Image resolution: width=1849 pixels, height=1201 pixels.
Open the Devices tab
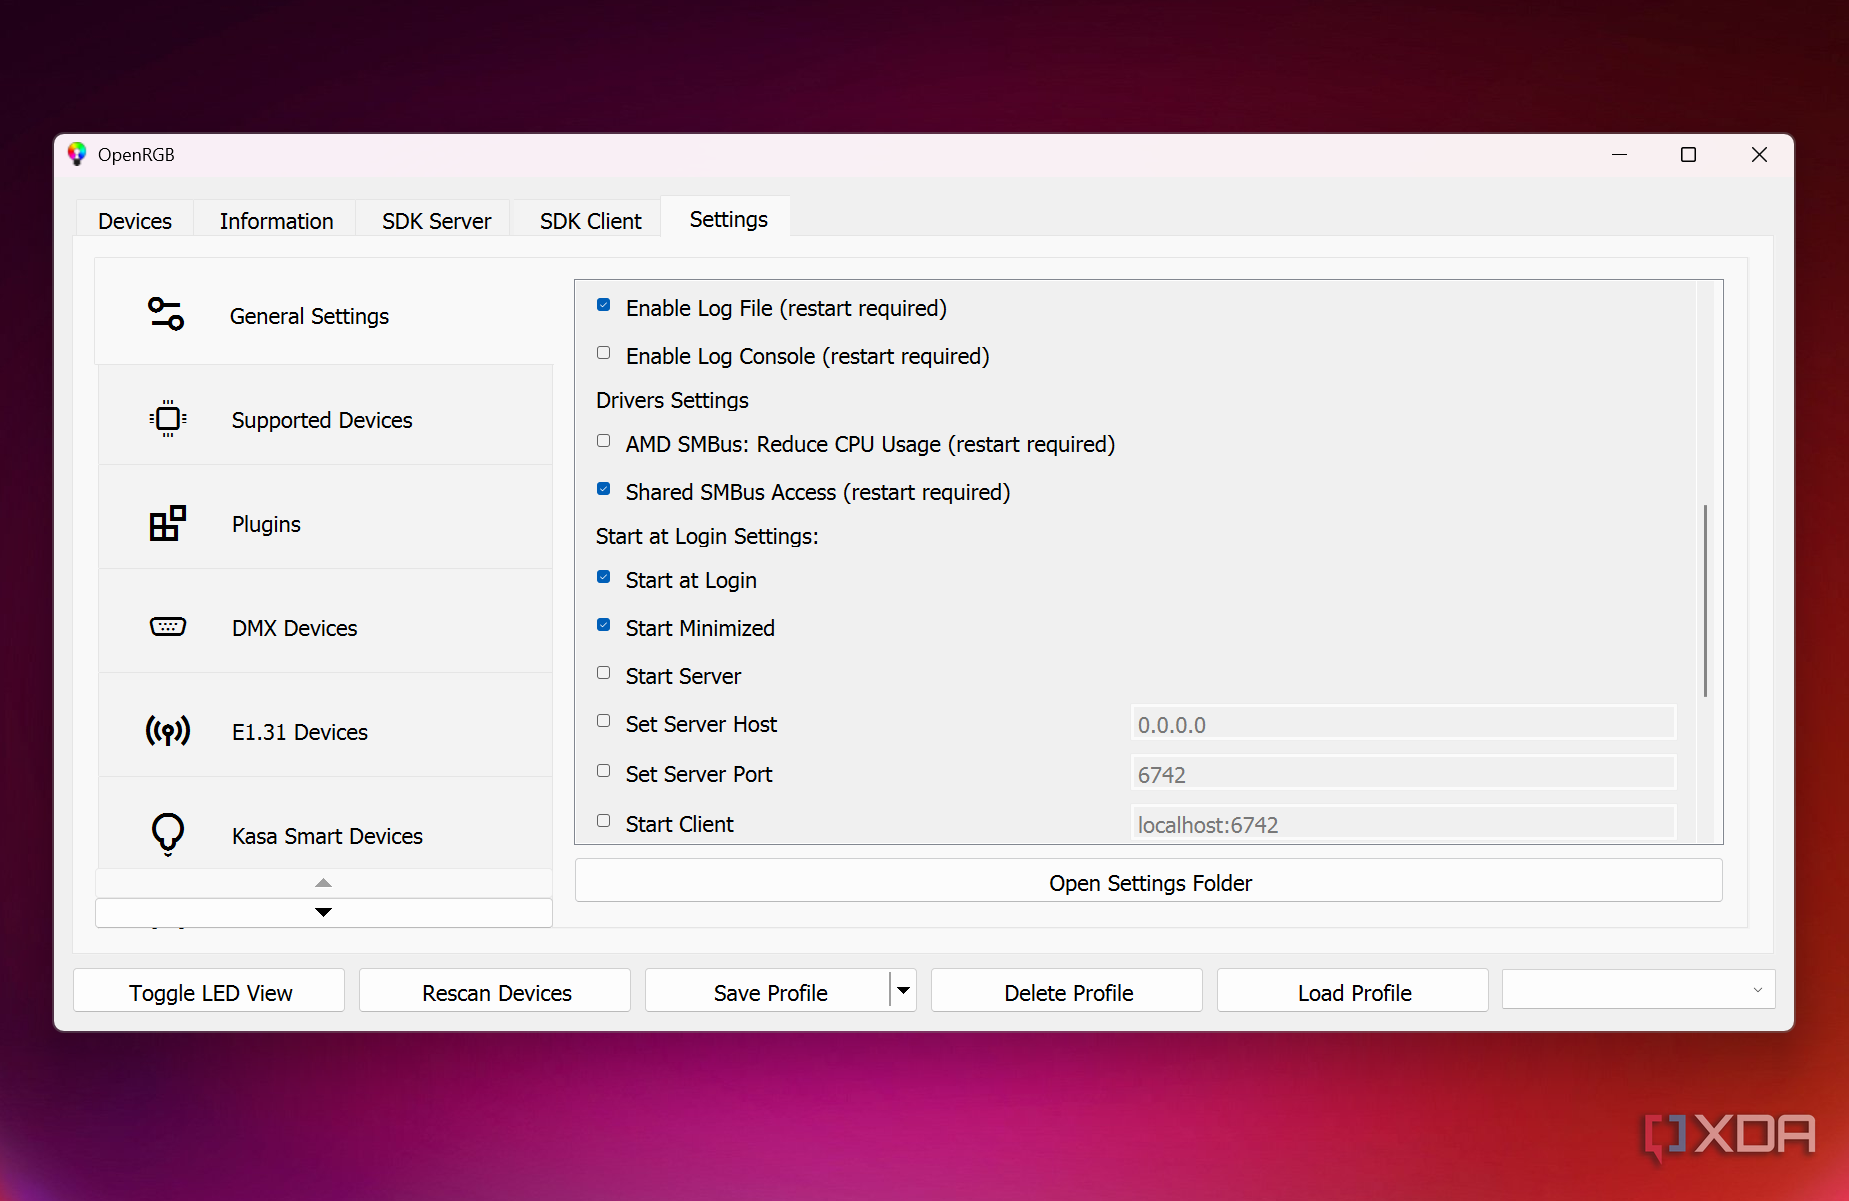[x=135, y=221]
